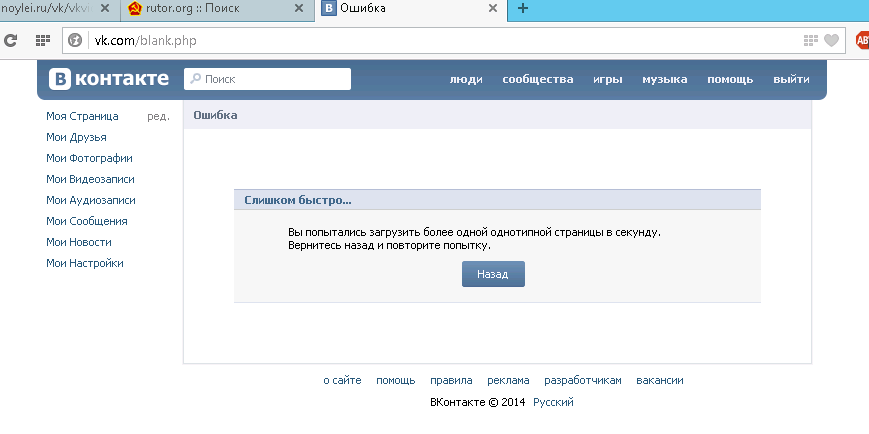Viewport: 869px width, 434px height.
Task: Open the Adblock extension icon
Action: 863,40
